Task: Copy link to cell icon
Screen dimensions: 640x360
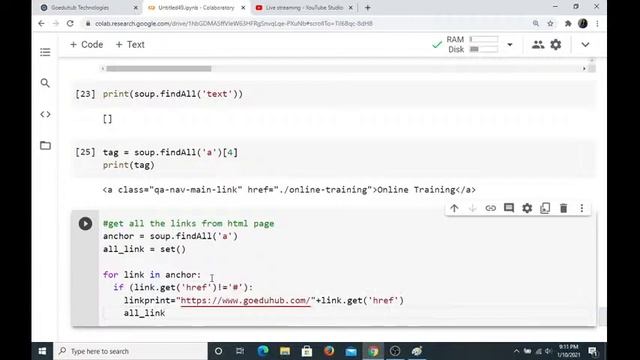Action: coord(491,208)
